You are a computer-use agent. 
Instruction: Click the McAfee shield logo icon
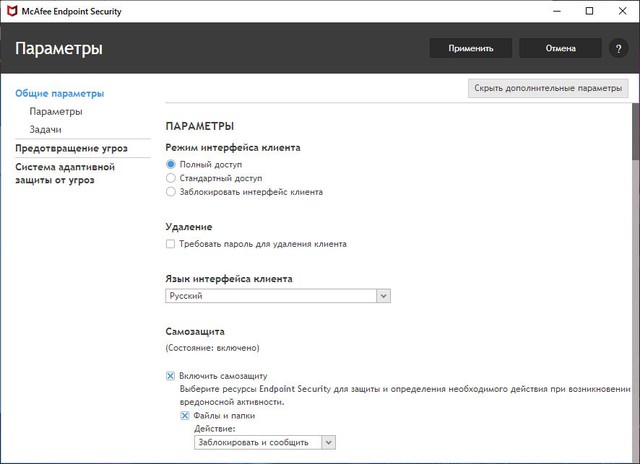point(13,12)
